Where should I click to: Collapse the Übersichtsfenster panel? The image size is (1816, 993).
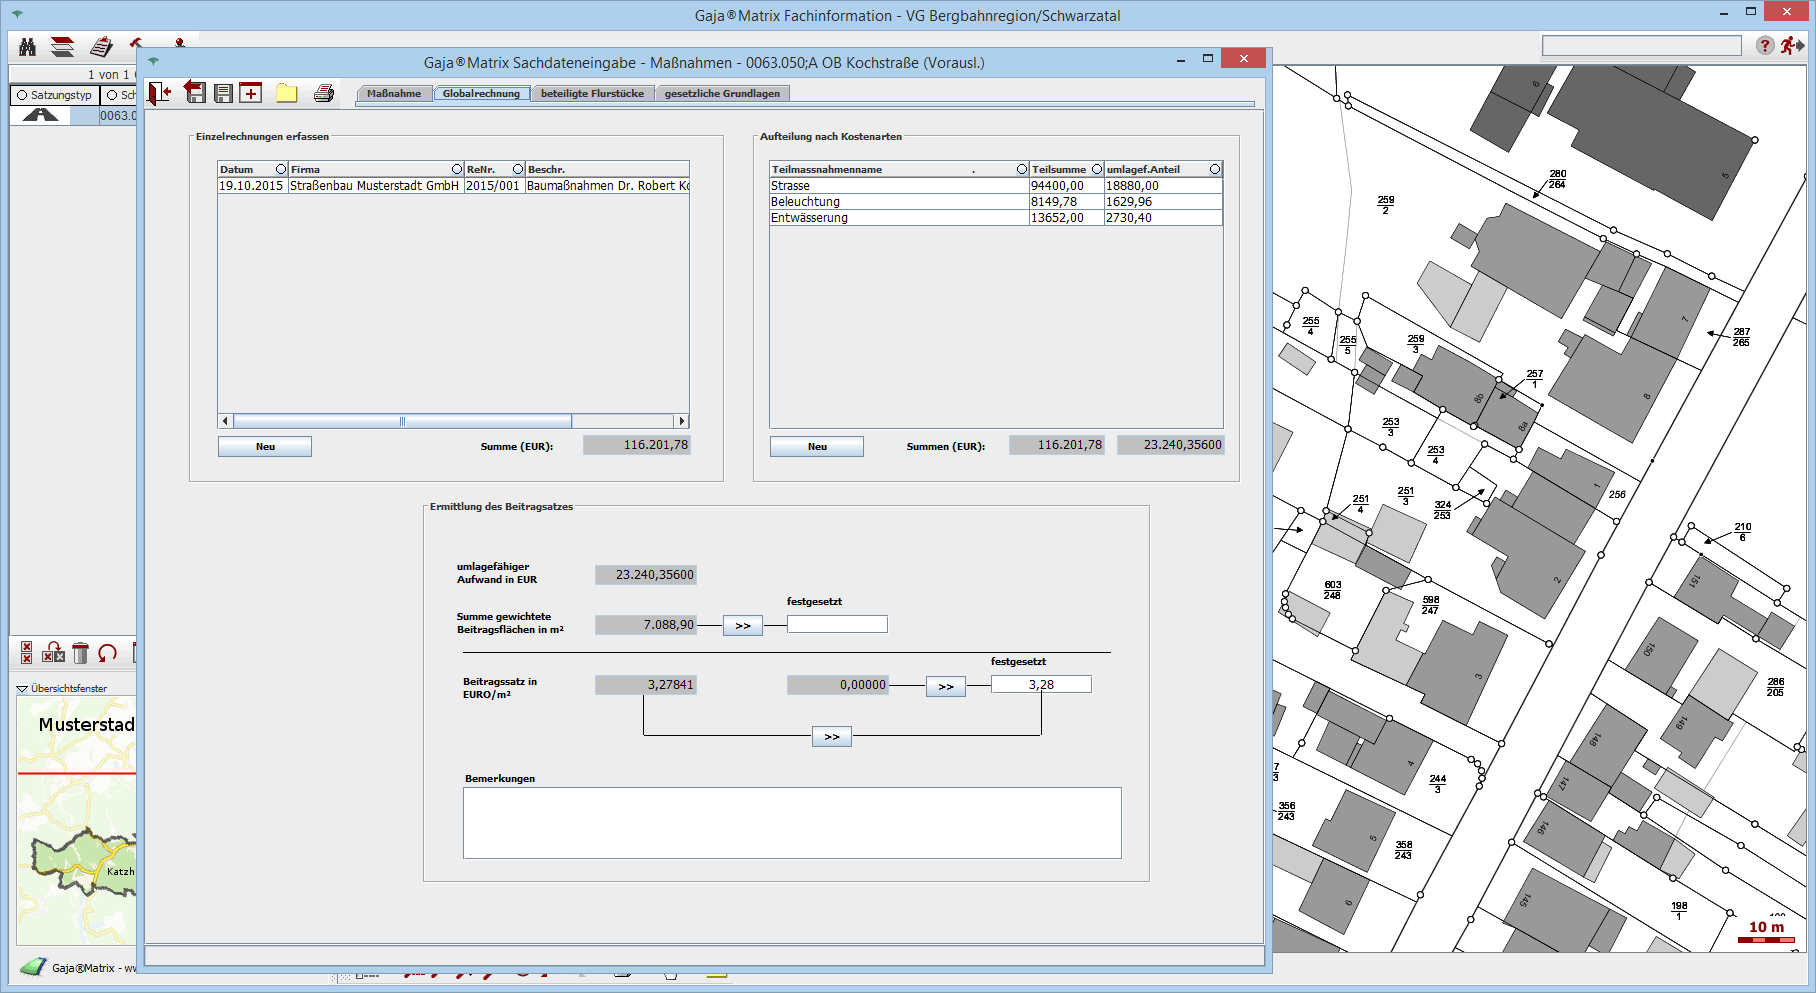pos(22,689)
